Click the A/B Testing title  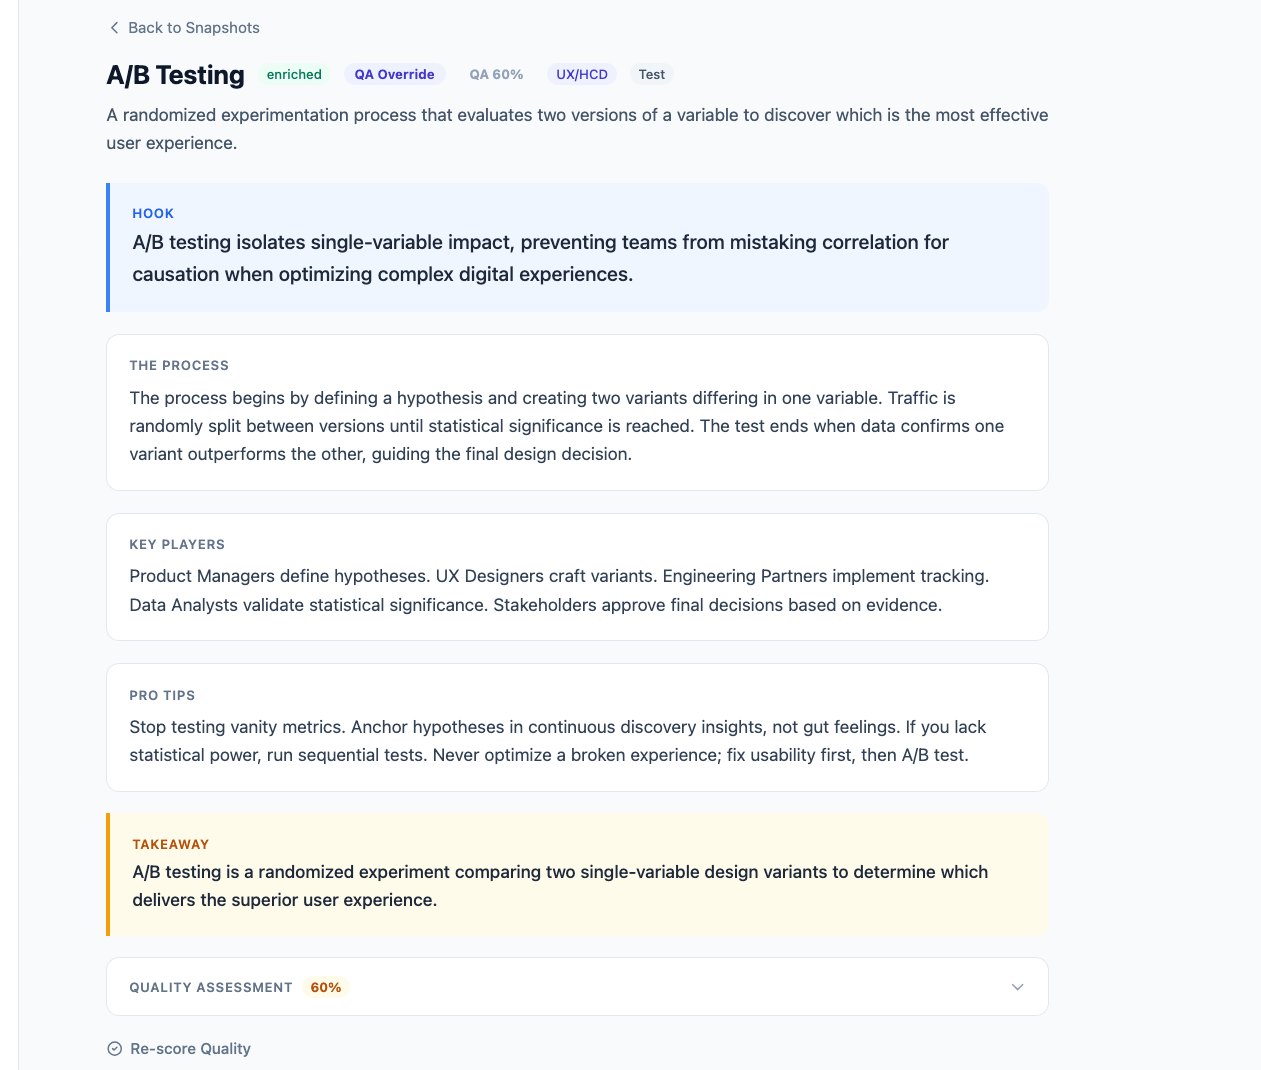coord(176,75)
